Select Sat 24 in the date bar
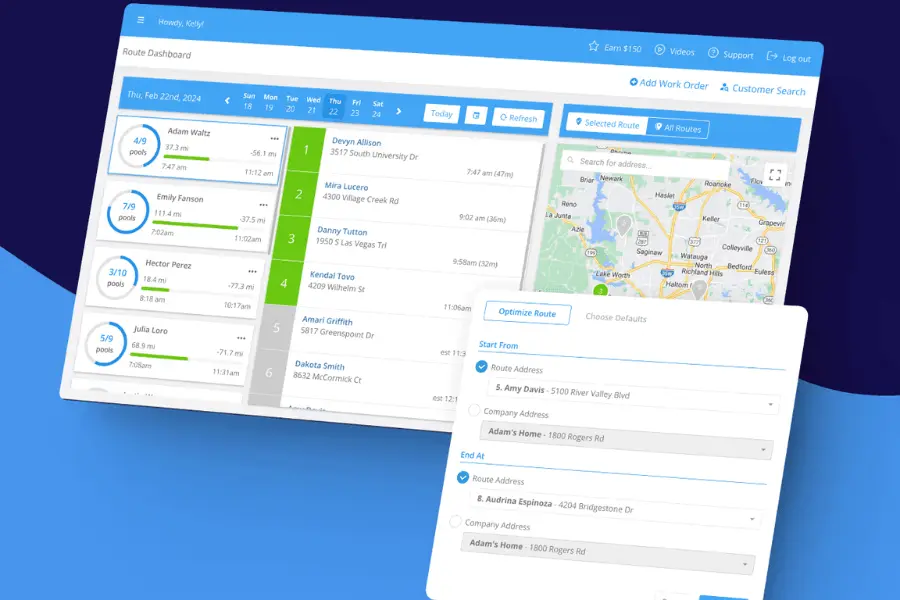Image resolution: width=900 pixels, height=600 pixels. point(377,109)
